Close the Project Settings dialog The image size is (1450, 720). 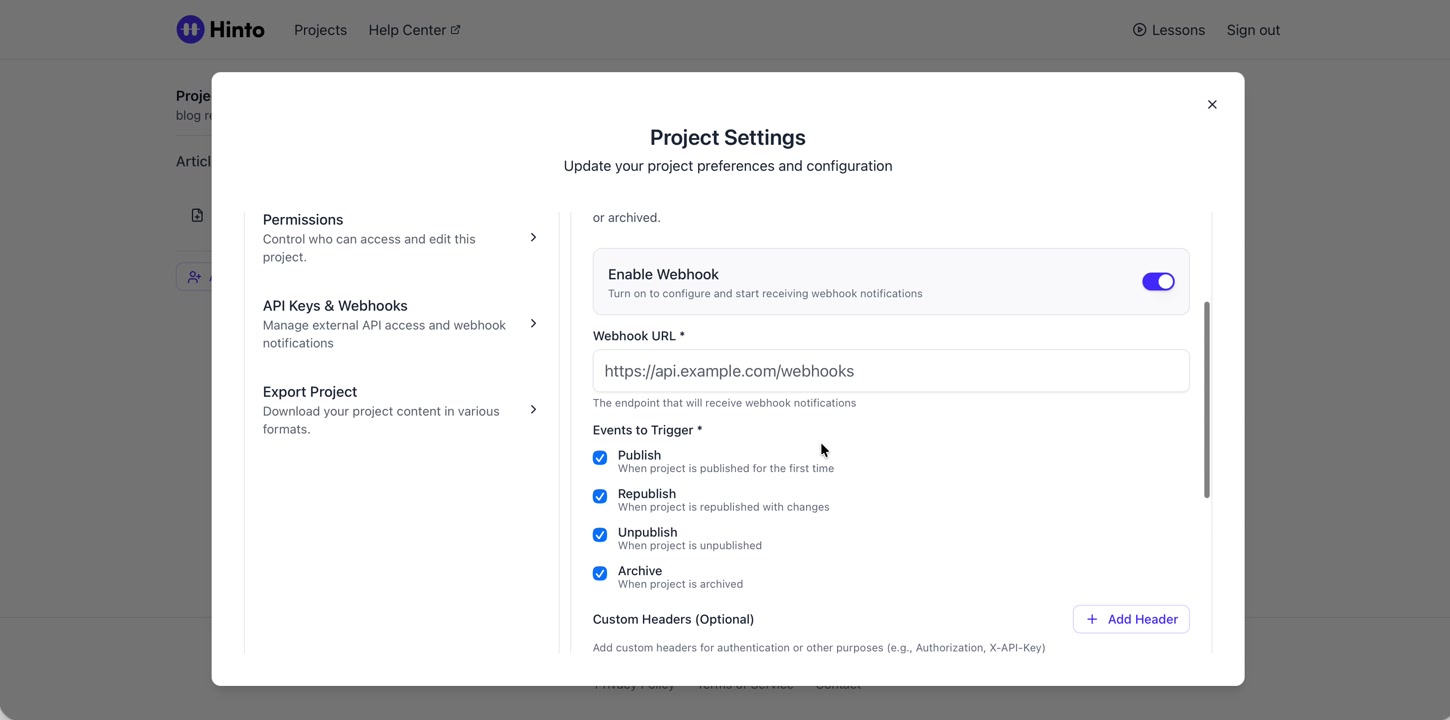[1212, 105]
